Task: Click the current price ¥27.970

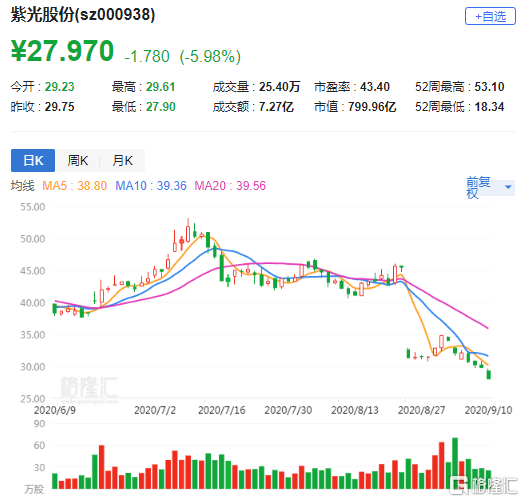Action: pyautogui.click(x=62, y=51)
